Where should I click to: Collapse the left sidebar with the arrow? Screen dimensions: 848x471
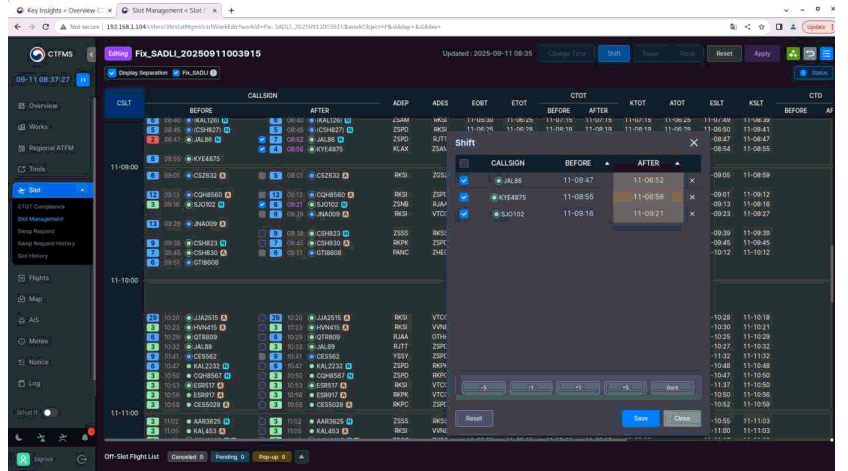tap(91, 54)
